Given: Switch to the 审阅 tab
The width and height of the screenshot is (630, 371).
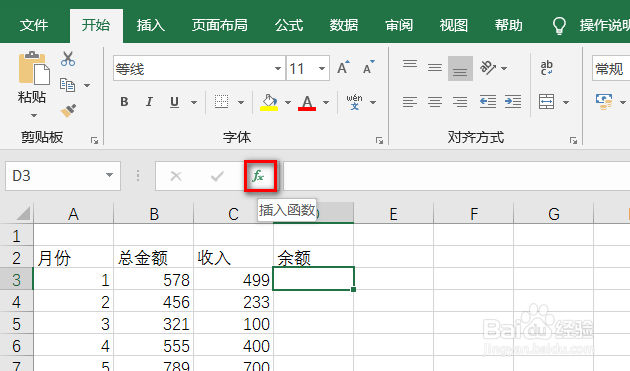Looking at the screenshot, I should click(x=399, y=25).
